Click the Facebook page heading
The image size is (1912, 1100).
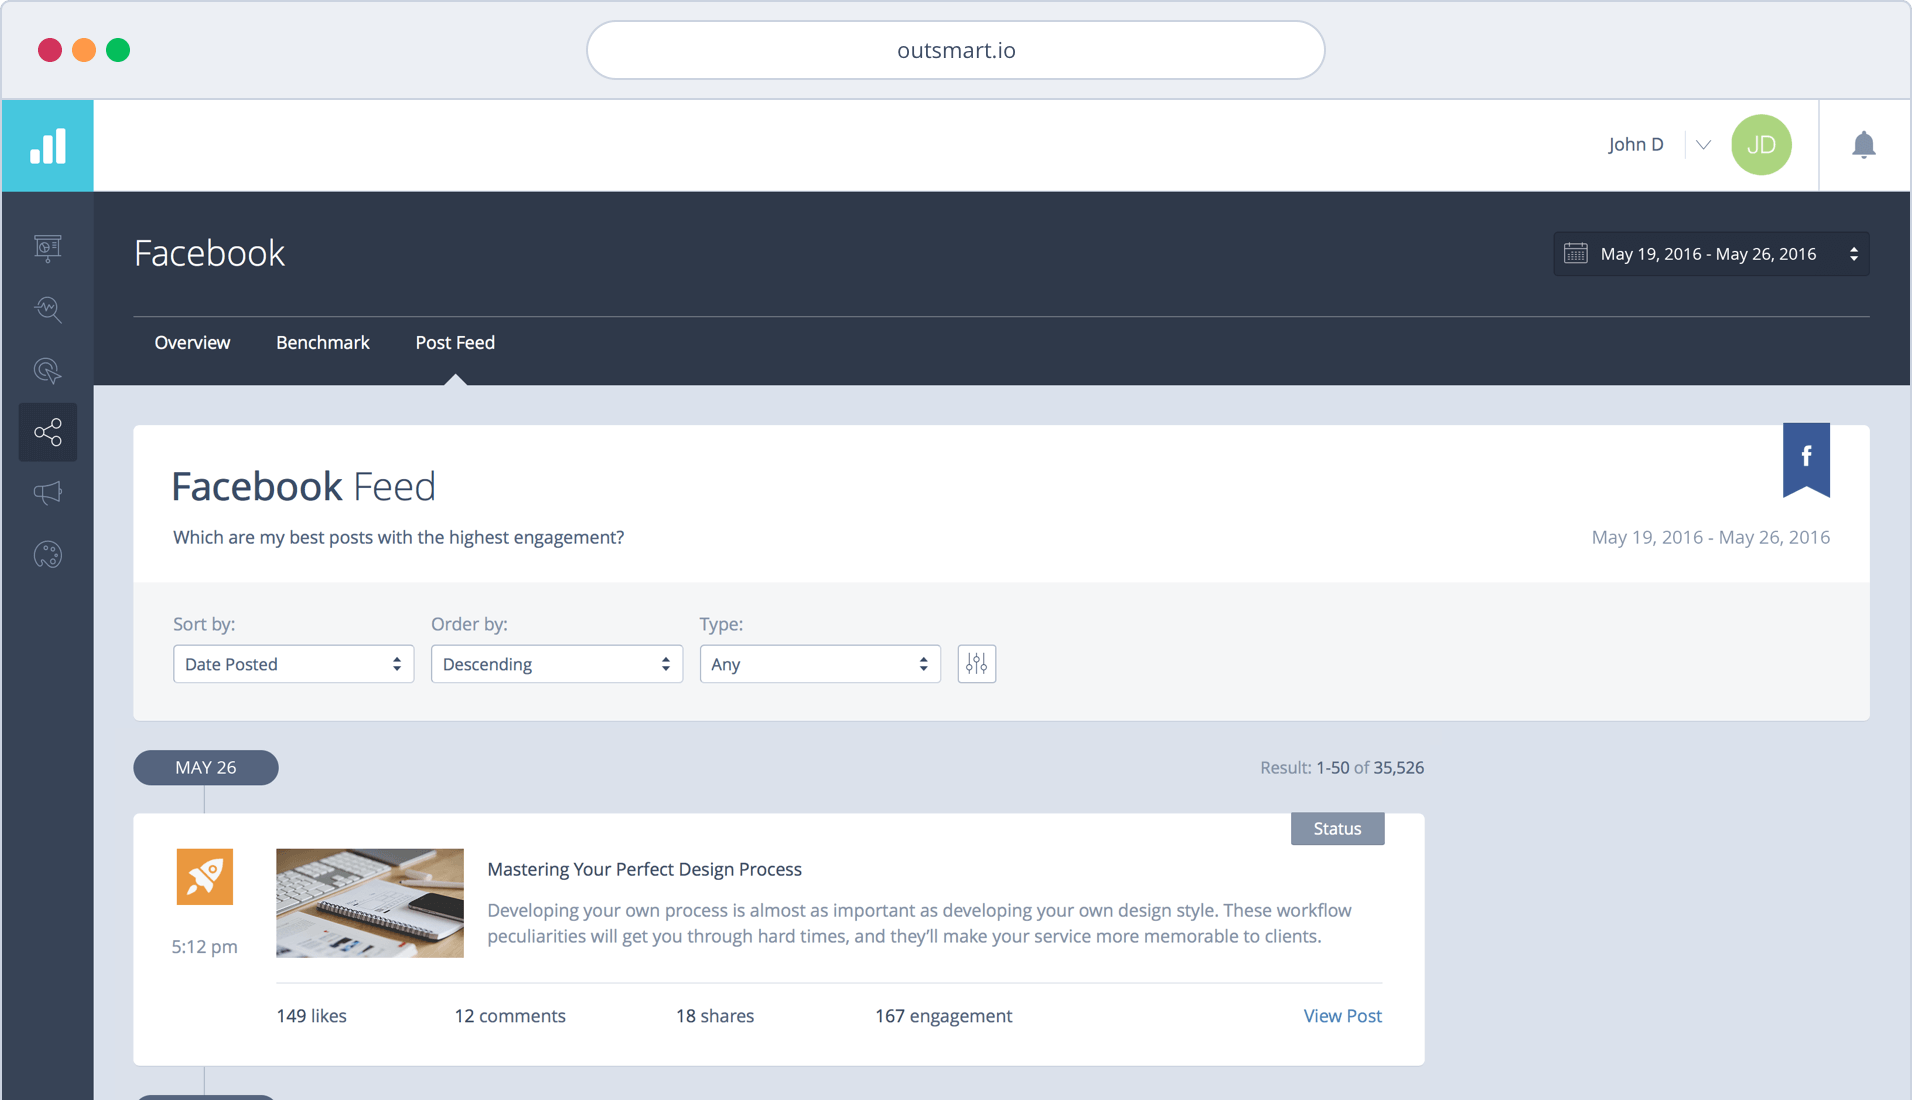point(209,253)
